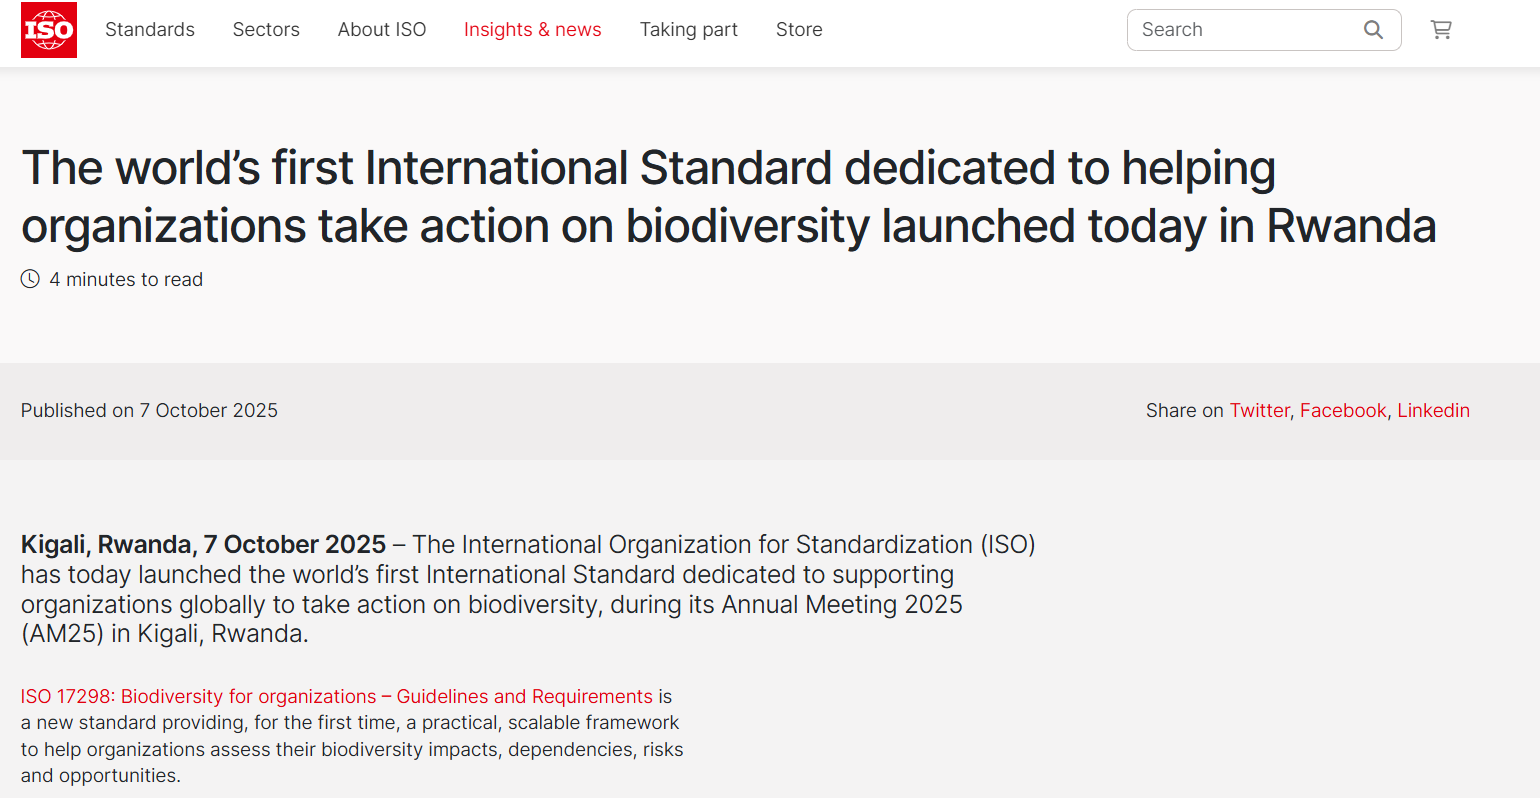
Task: Click the search magnifier icon
Action: click(1373, 30)
